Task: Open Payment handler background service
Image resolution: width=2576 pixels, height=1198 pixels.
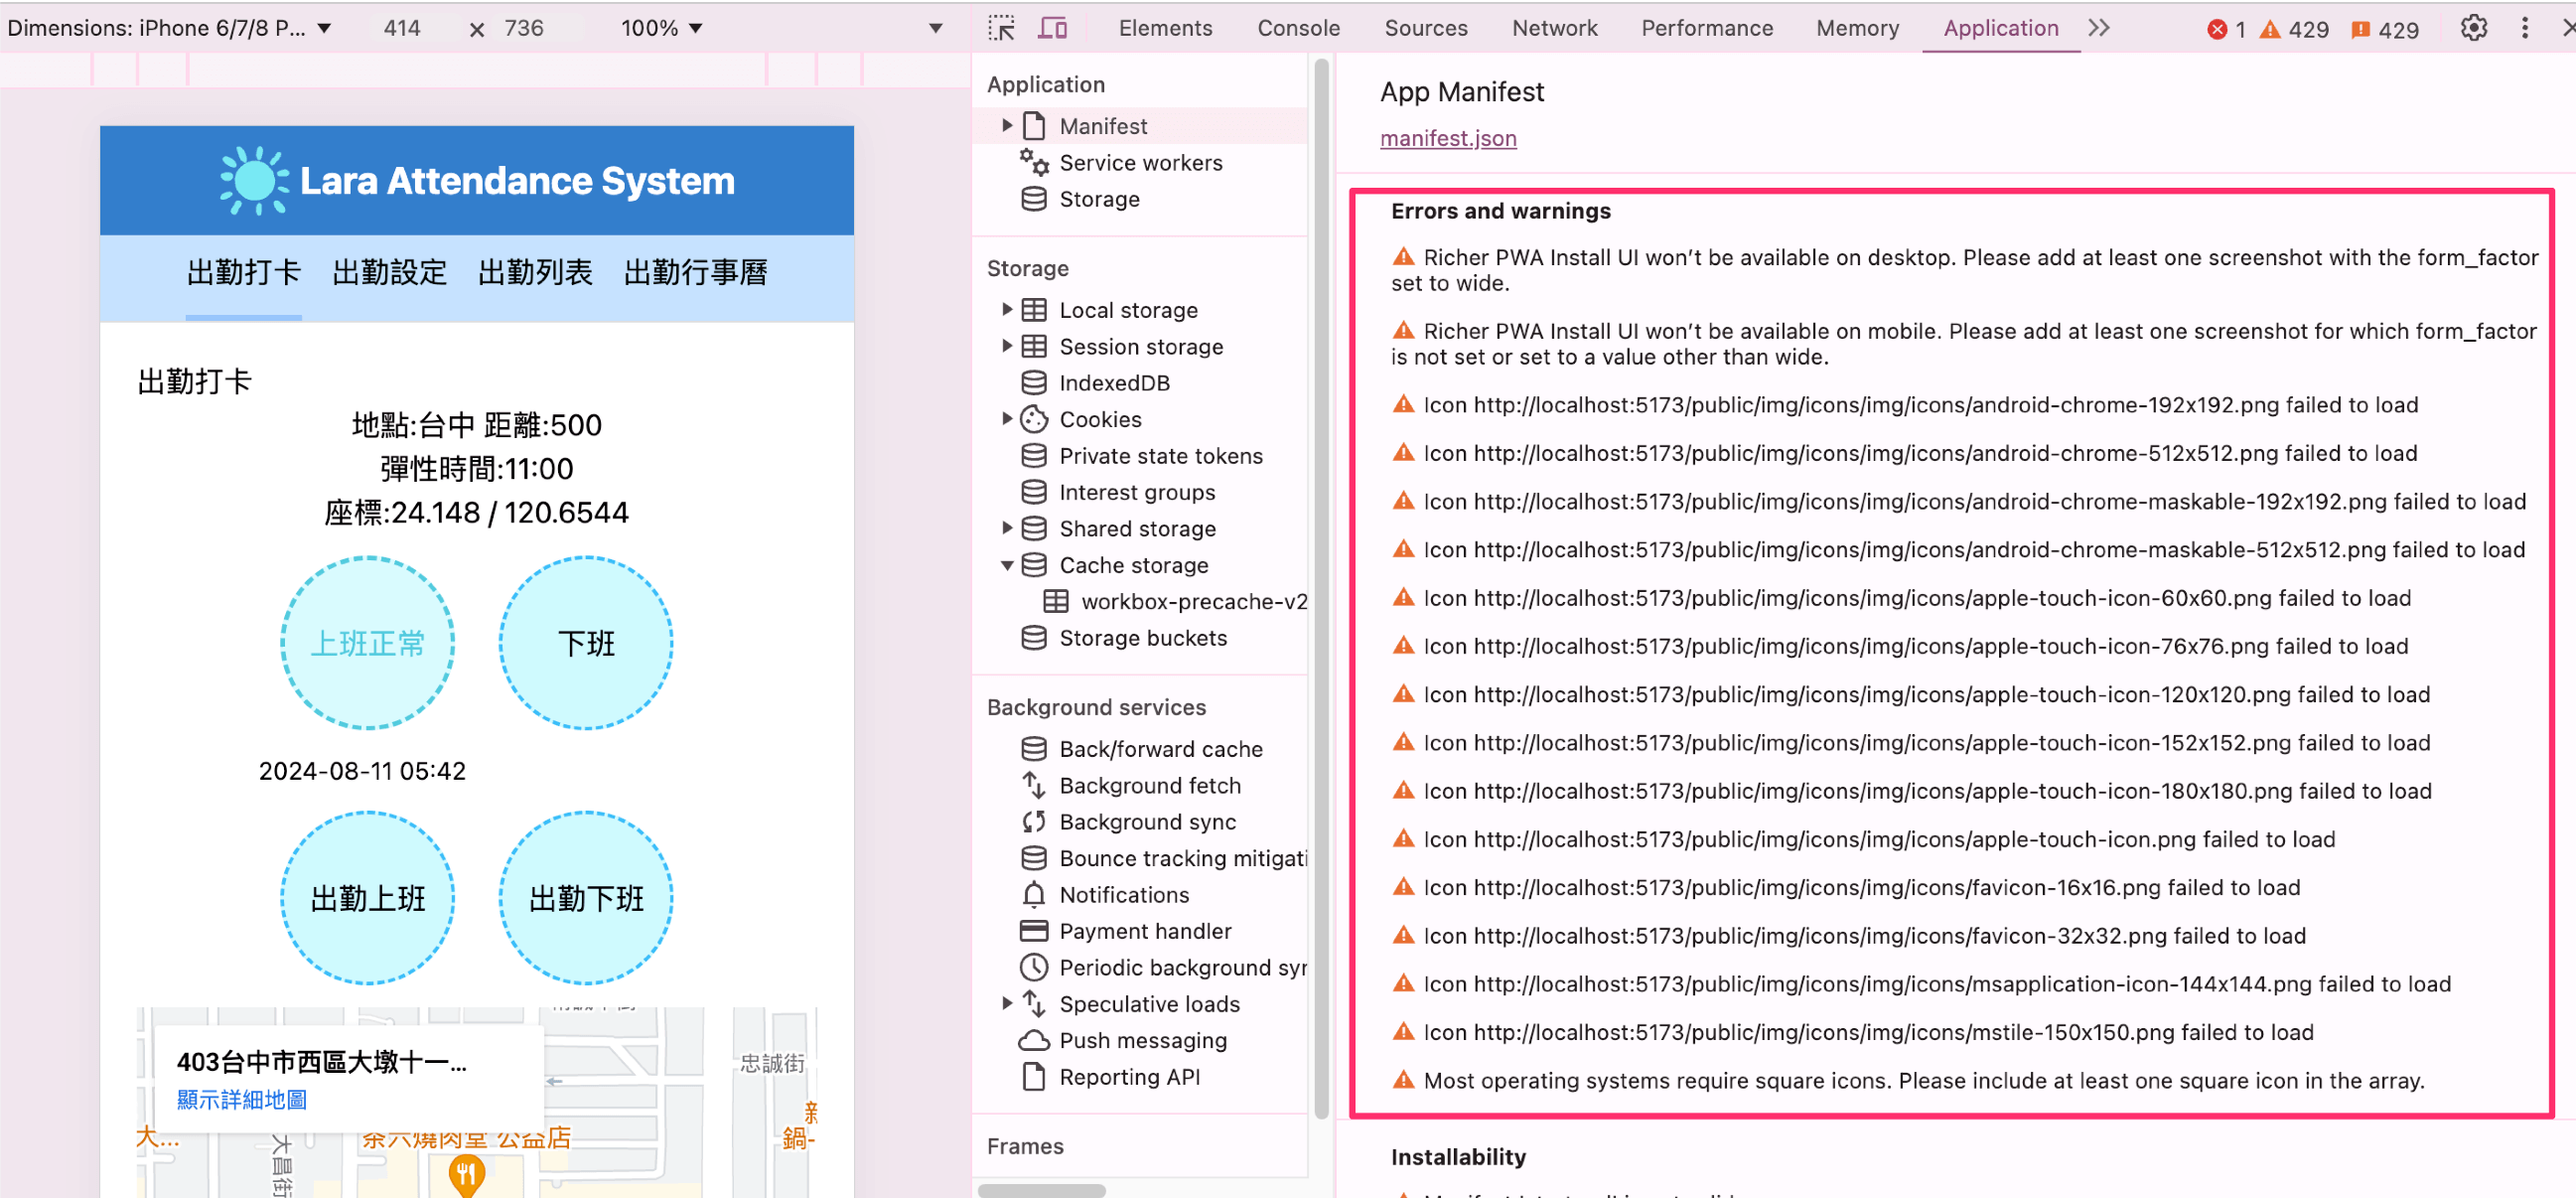Action: 1145,931
